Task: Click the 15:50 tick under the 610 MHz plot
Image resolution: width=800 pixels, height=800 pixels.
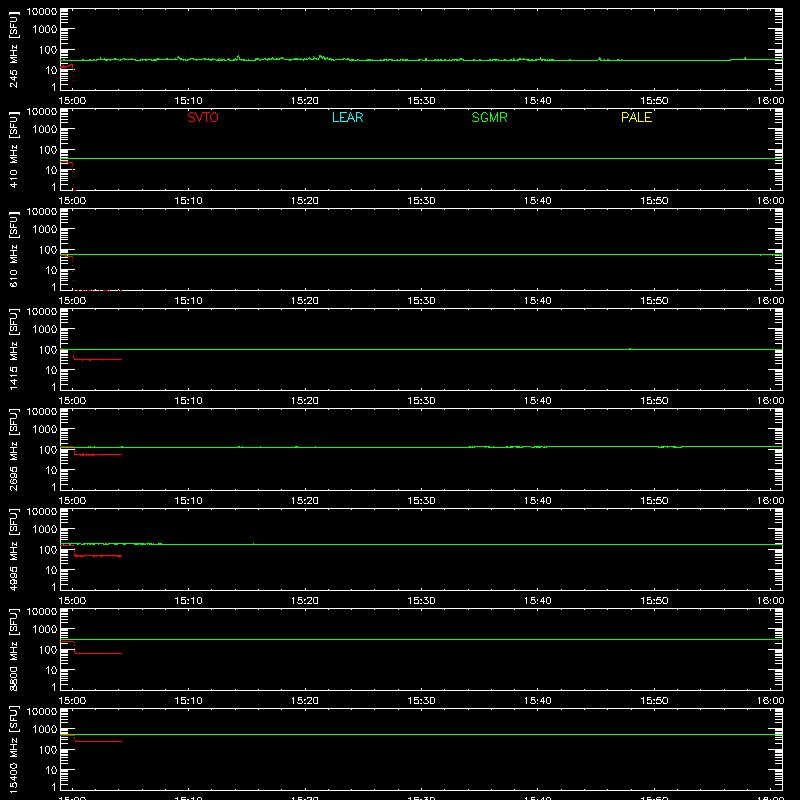Action: click(x=654, y=301)
